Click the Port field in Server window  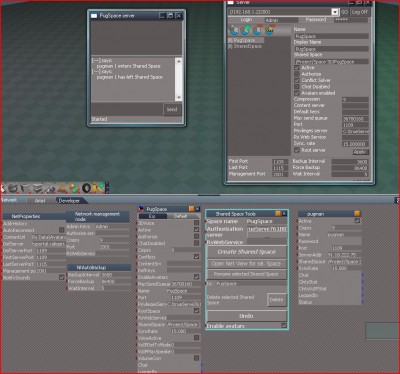tap(355, 125)
